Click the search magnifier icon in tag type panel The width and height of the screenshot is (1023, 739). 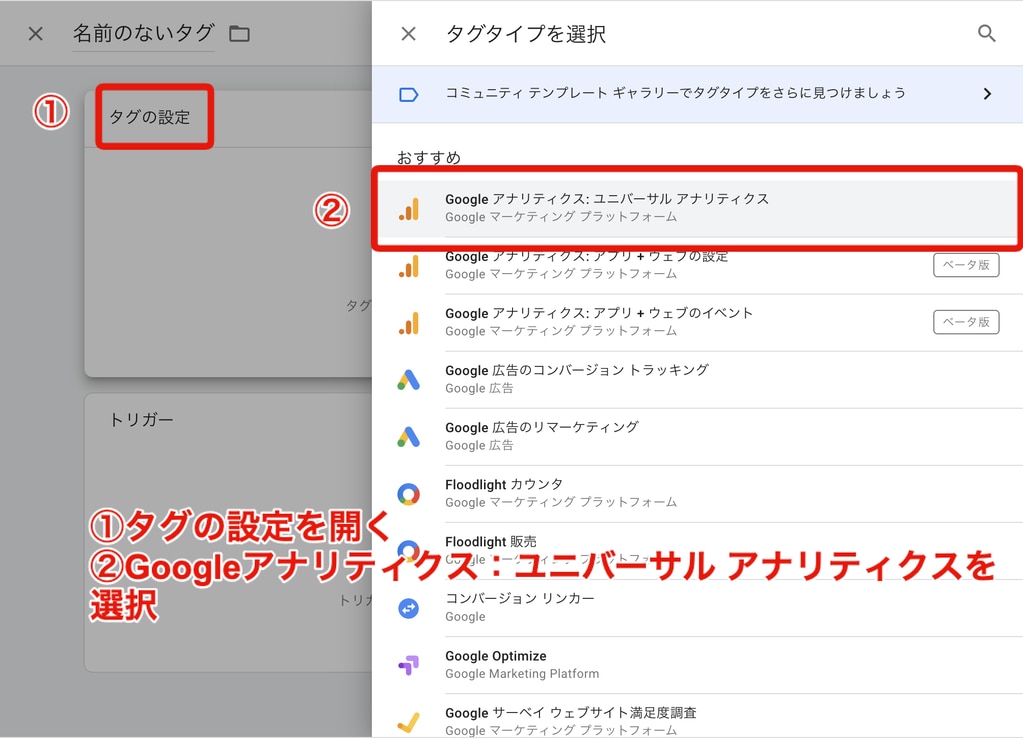click(986, 34)
